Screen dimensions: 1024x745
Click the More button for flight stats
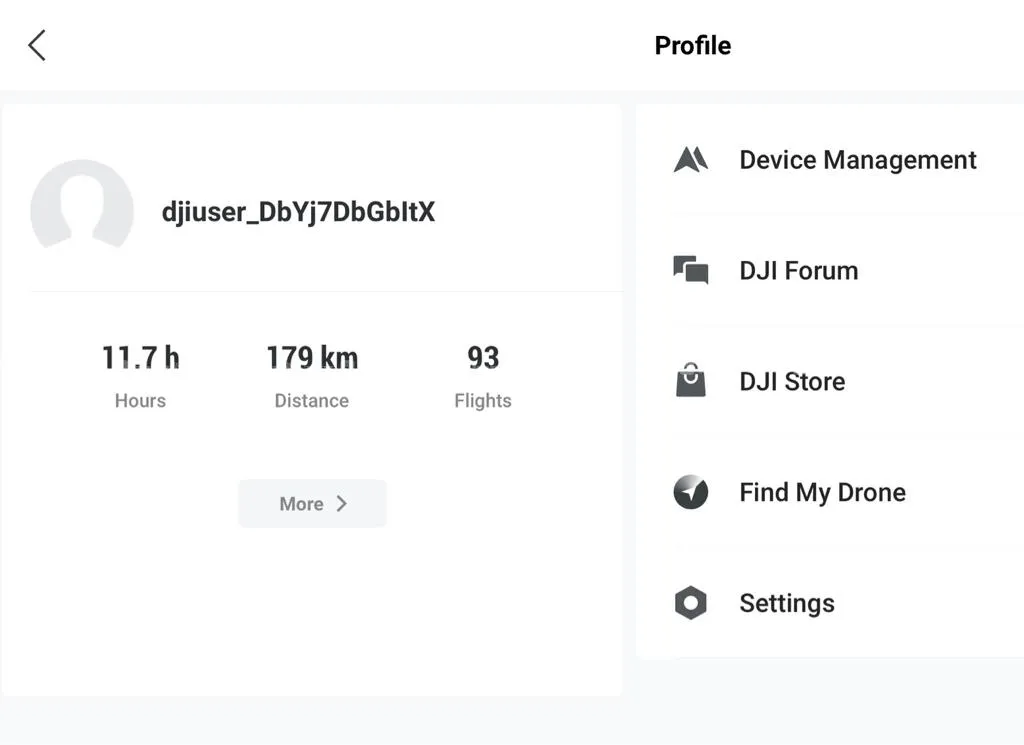point(312,503)
